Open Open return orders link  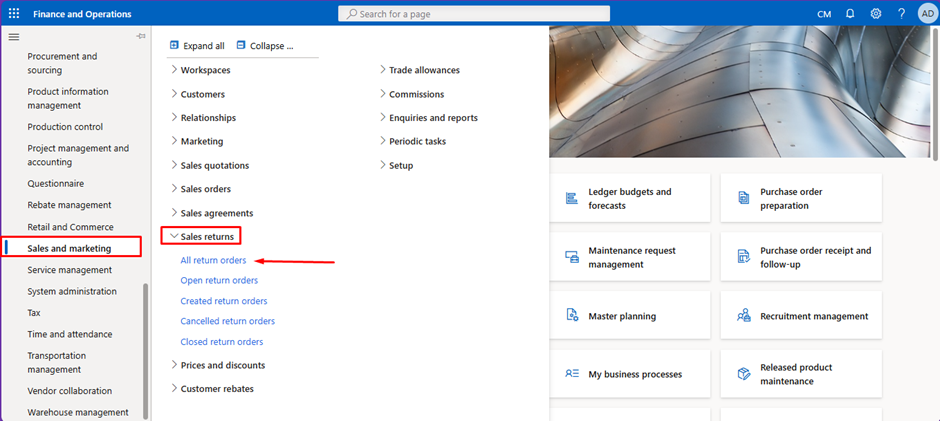(x=219, y=280)
